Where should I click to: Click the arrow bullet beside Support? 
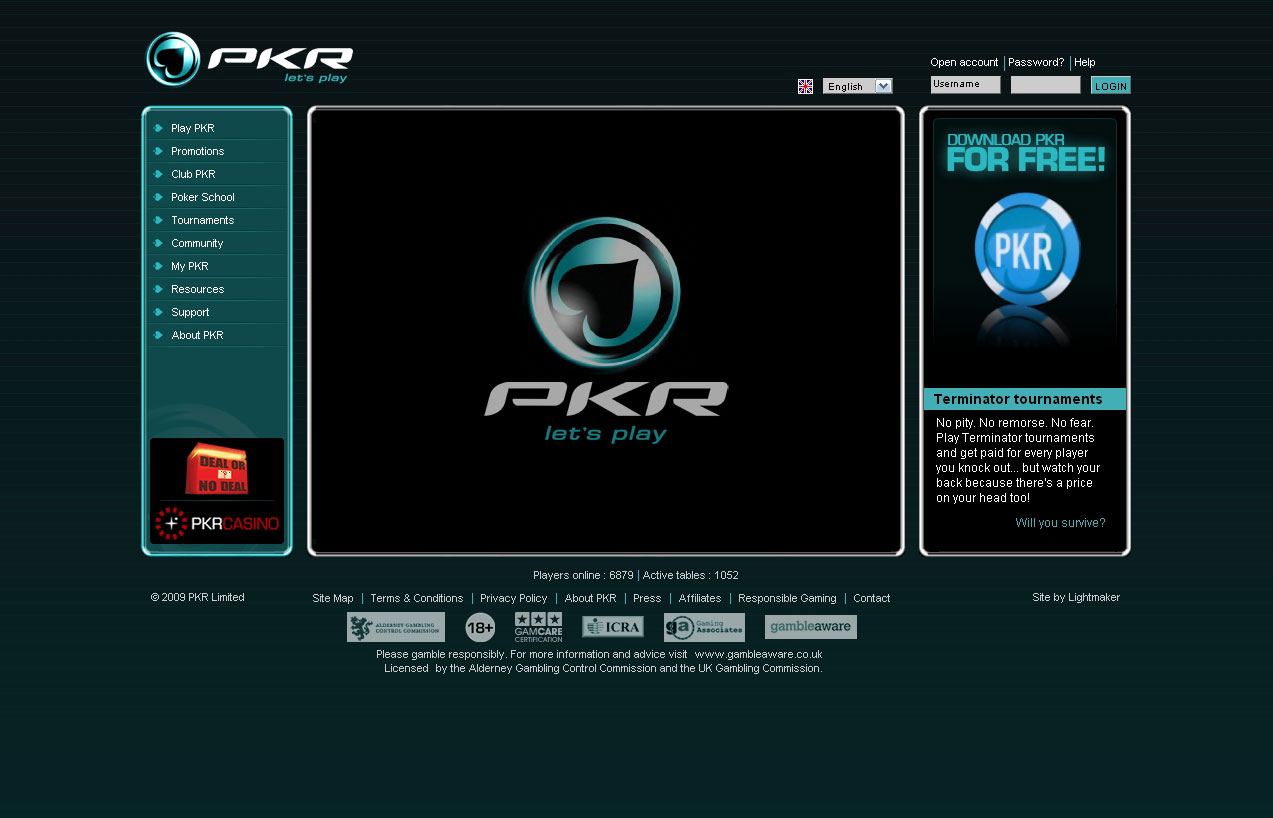pos(158,312)
